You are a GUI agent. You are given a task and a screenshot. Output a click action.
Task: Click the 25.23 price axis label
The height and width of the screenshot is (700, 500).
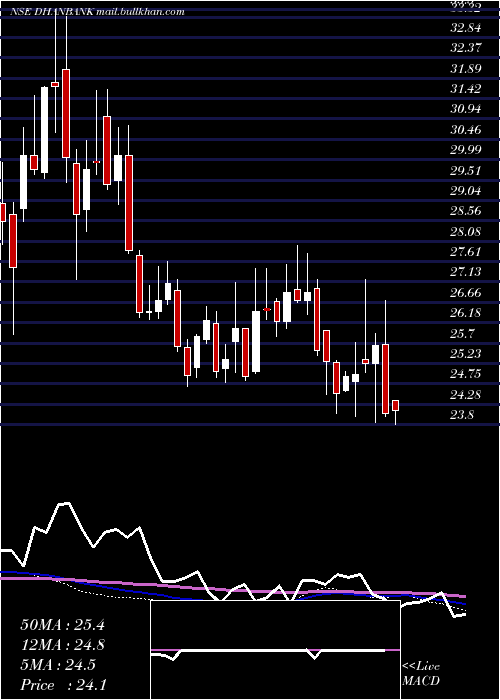click(466, 354)
